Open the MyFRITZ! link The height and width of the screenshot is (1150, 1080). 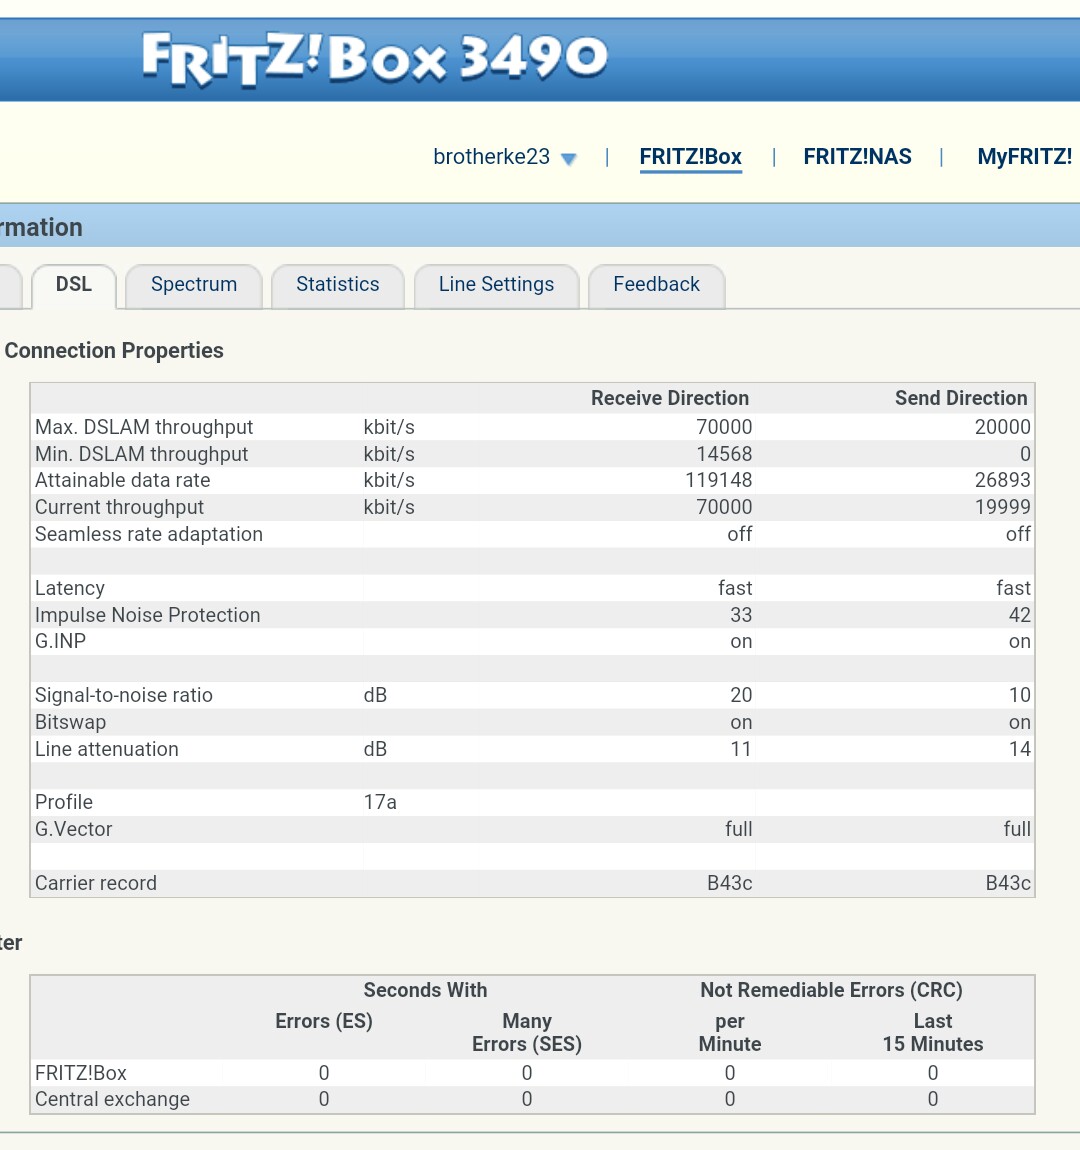(x=1024, y=157)
